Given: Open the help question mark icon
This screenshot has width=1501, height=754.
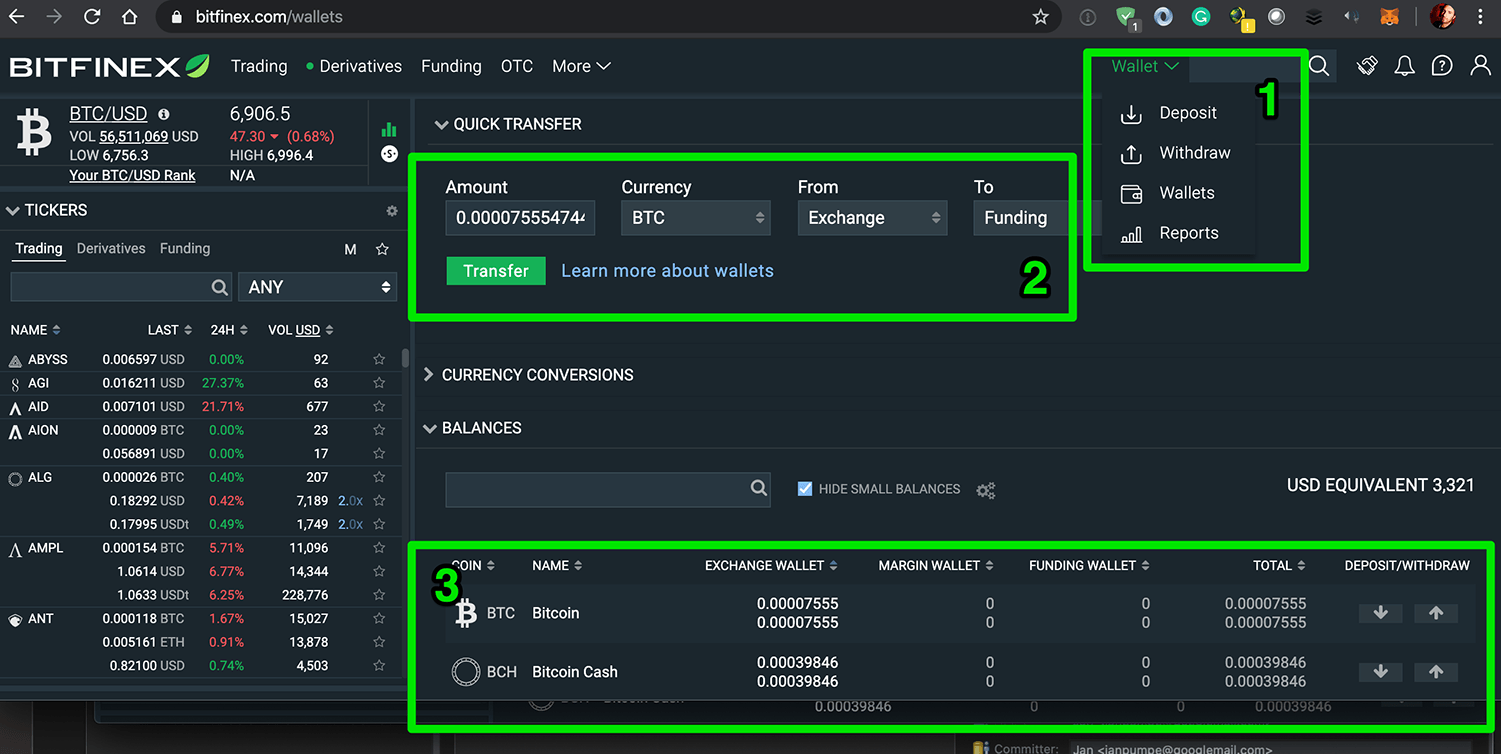Looking at the screenshot, I should (x=1442, y=66).
